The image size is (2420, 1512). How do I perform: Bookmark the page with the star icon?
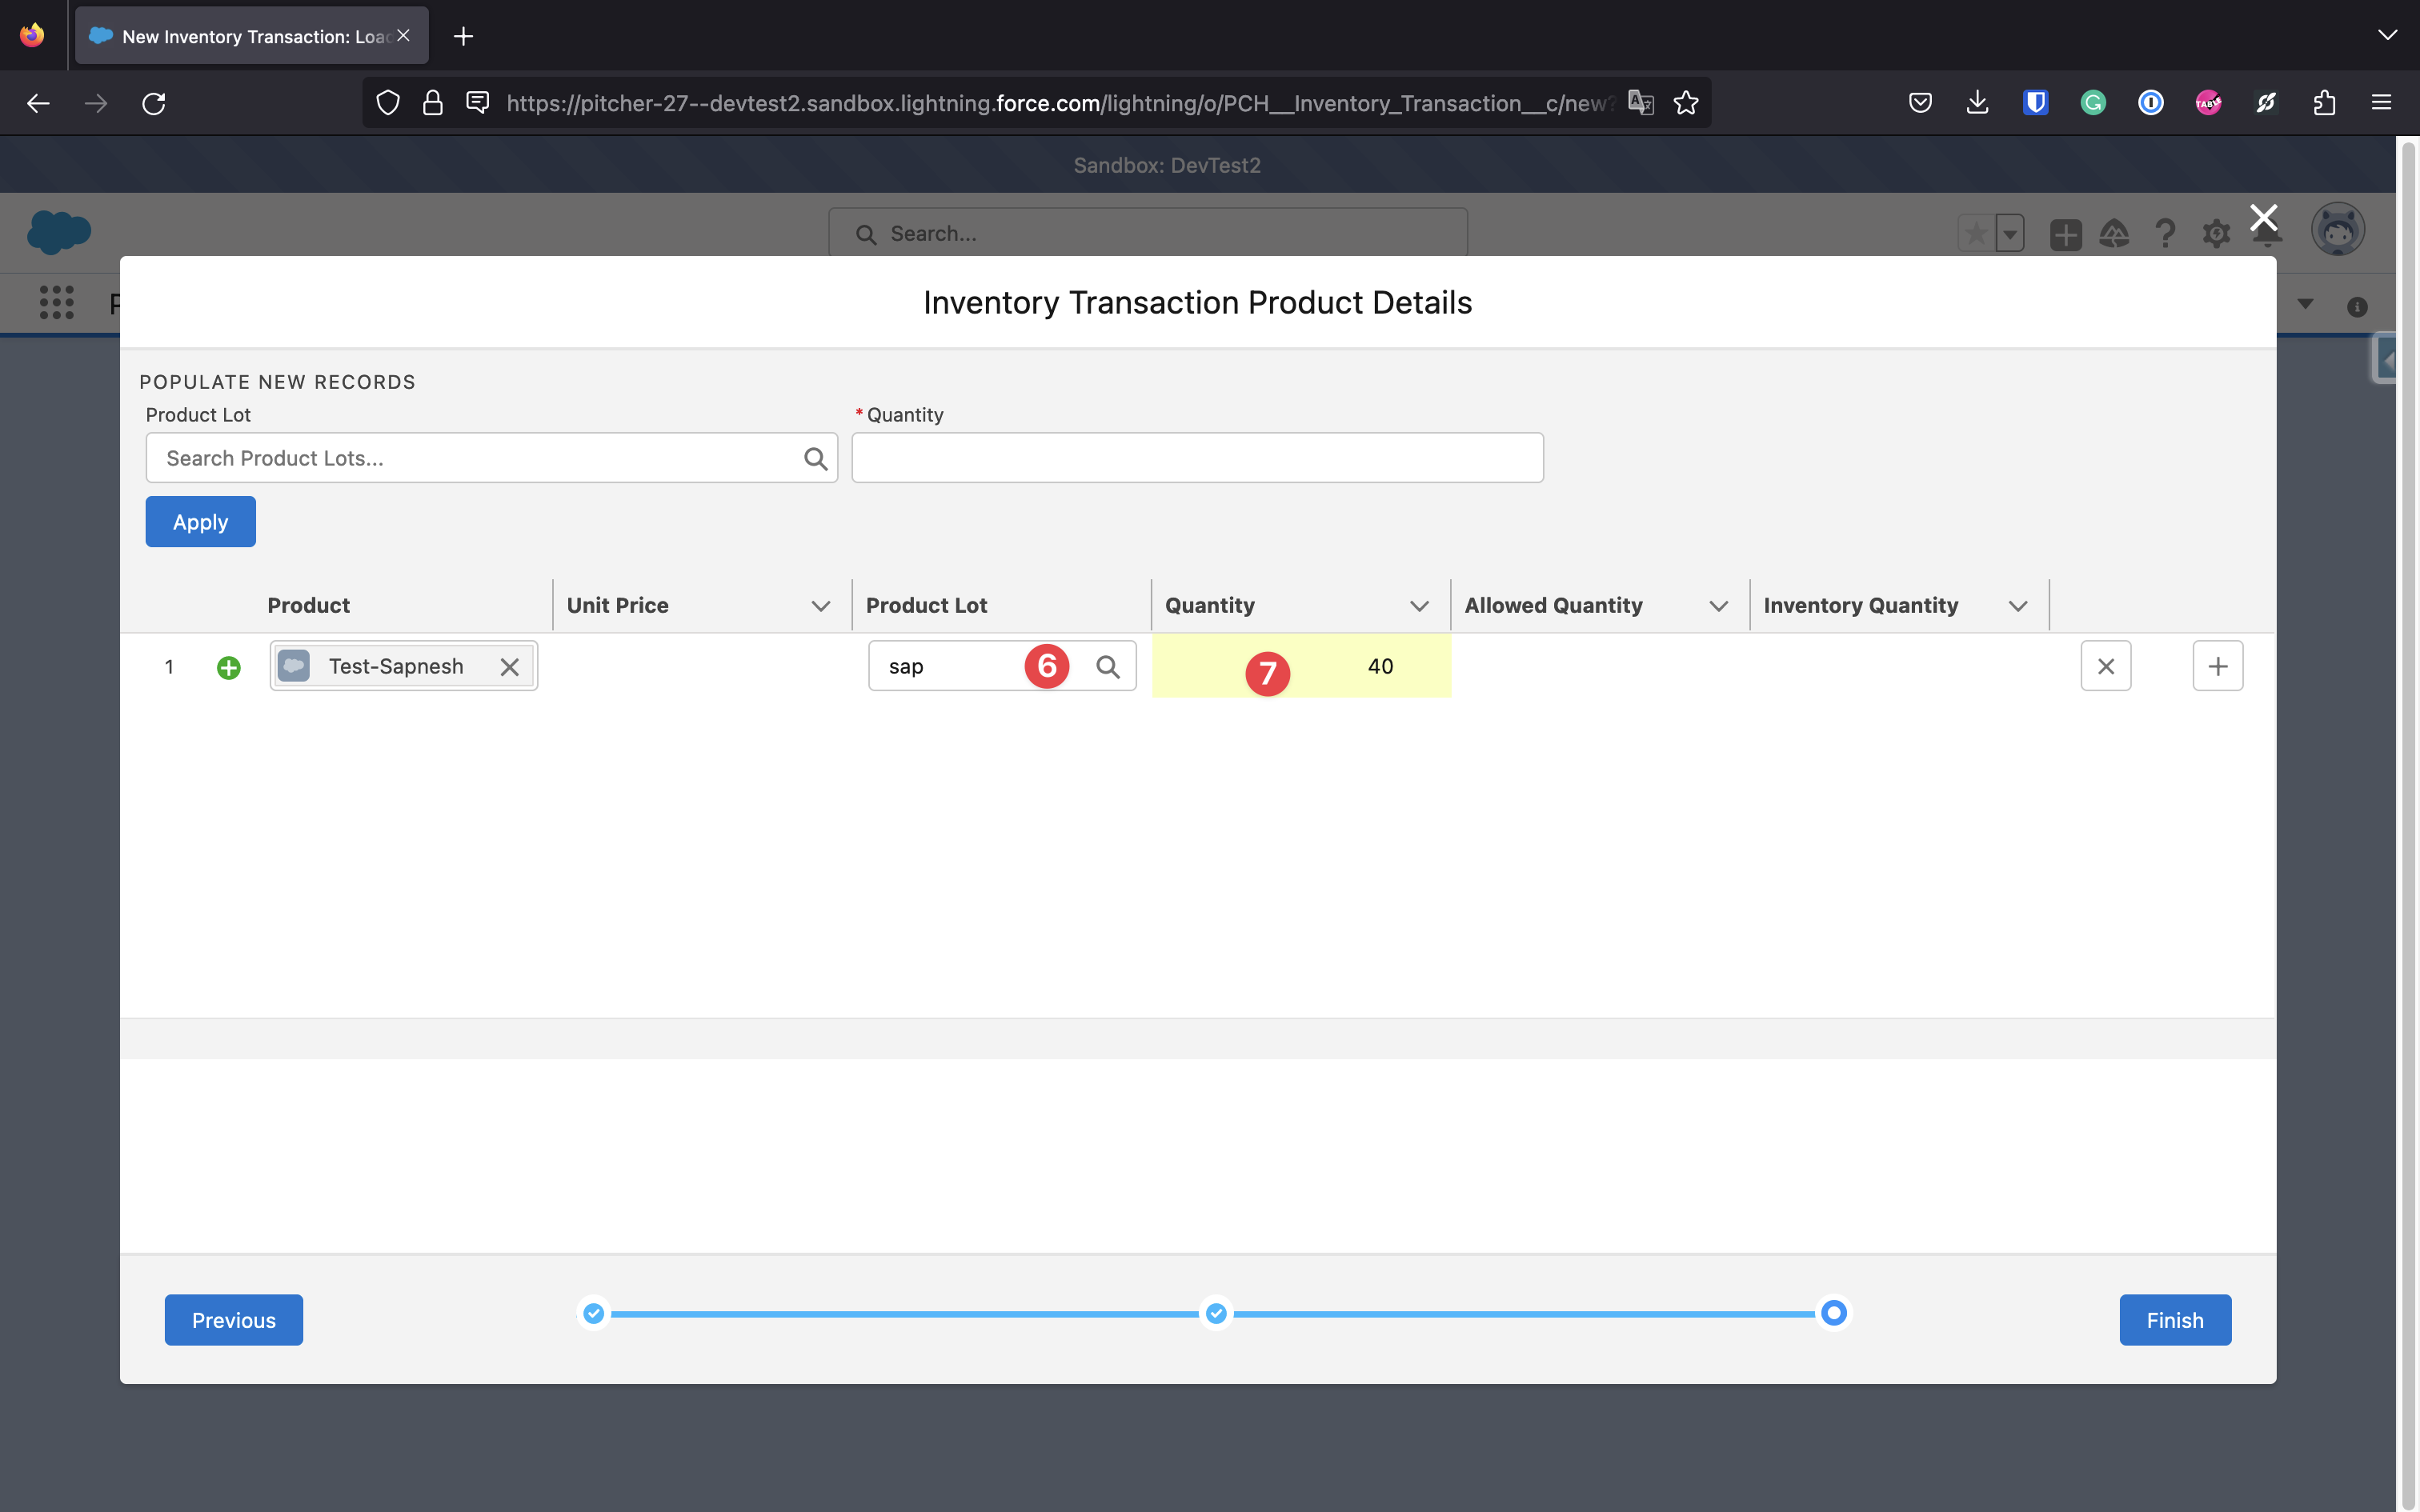(1686, 103)
